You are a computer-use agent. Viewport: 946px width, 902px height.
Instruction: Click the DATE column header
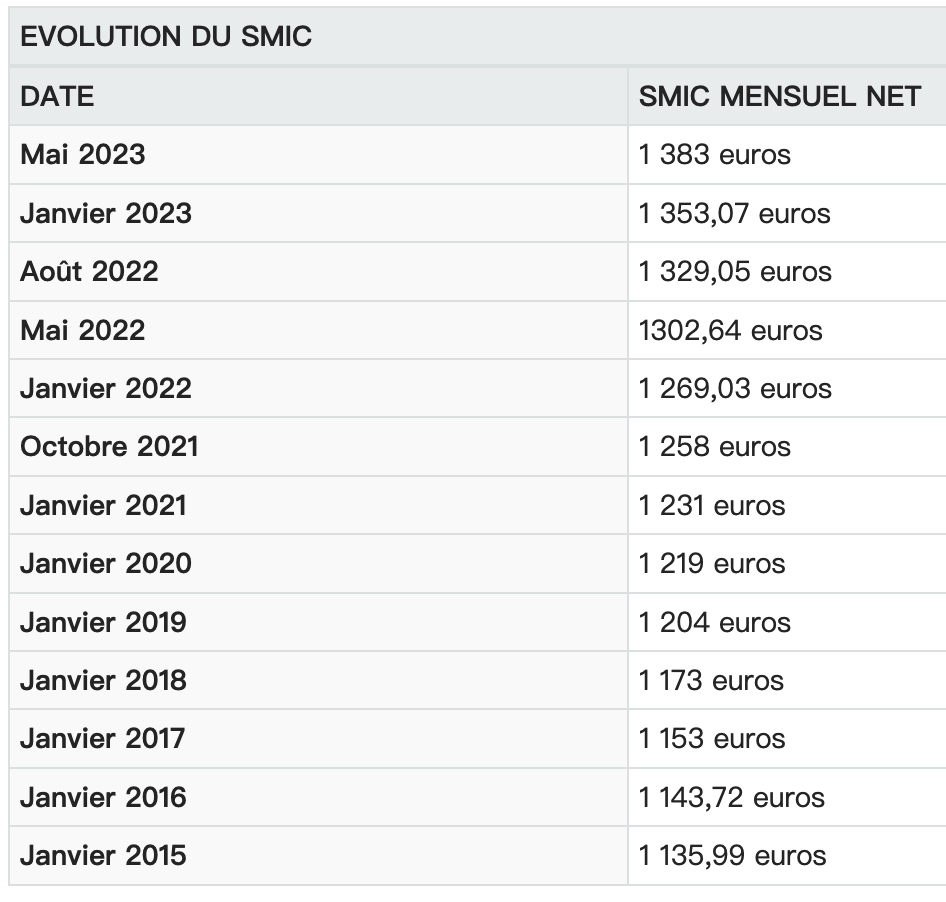coord(57,96)
